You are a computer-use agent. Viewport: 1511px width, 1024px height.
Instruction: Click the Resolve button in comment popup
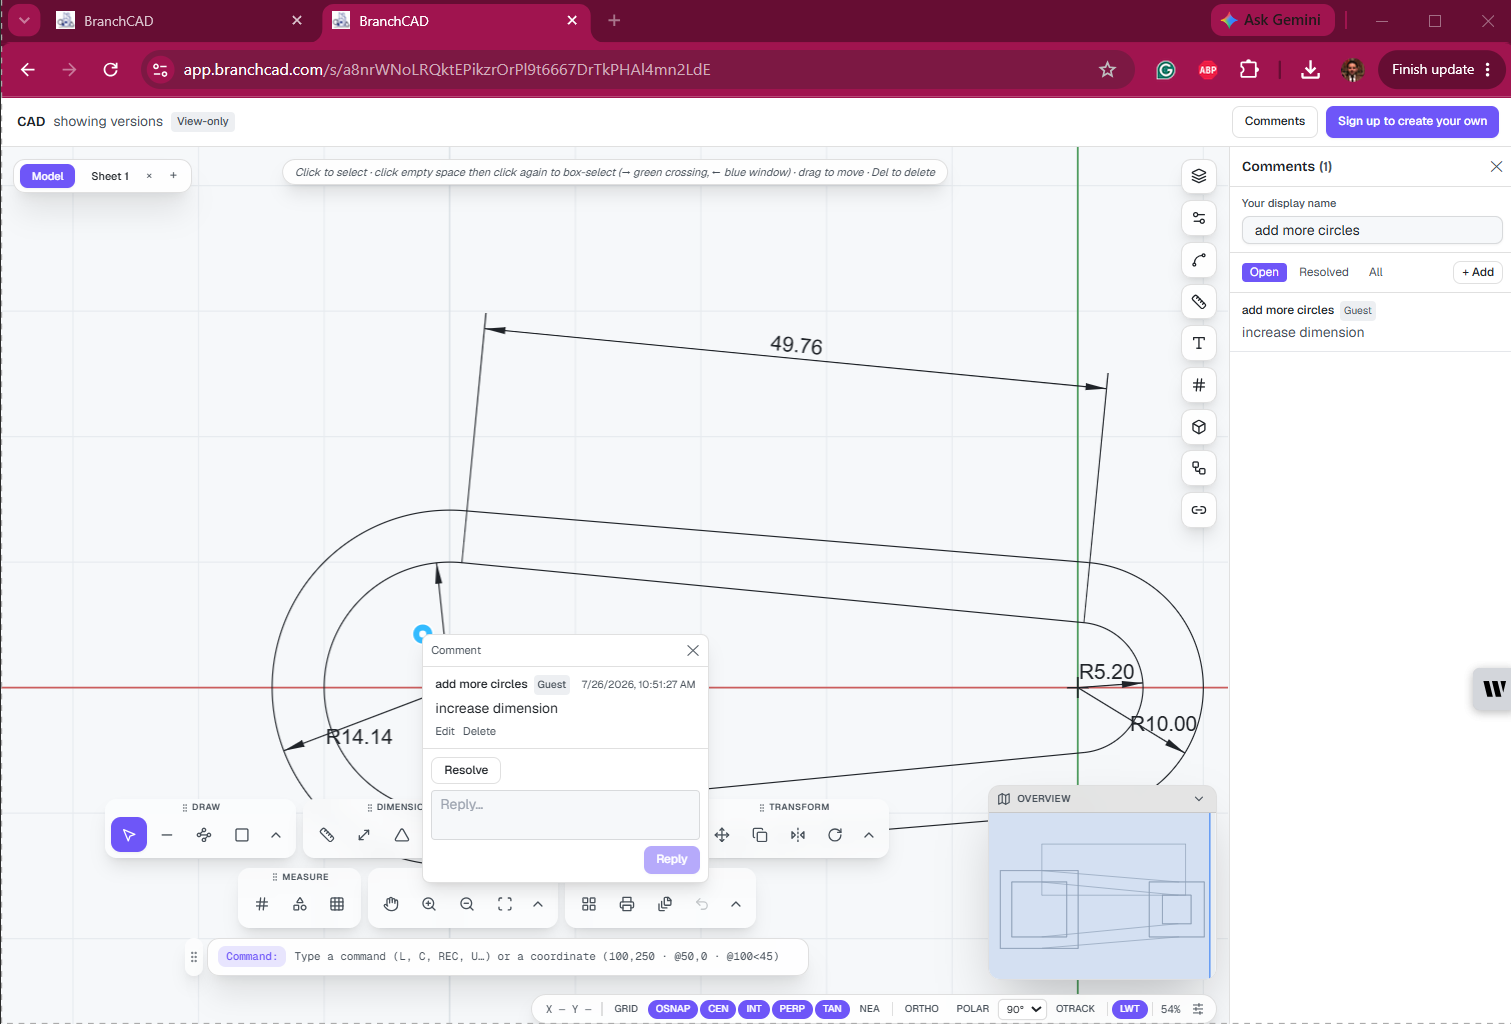click(x=466, y=770)
